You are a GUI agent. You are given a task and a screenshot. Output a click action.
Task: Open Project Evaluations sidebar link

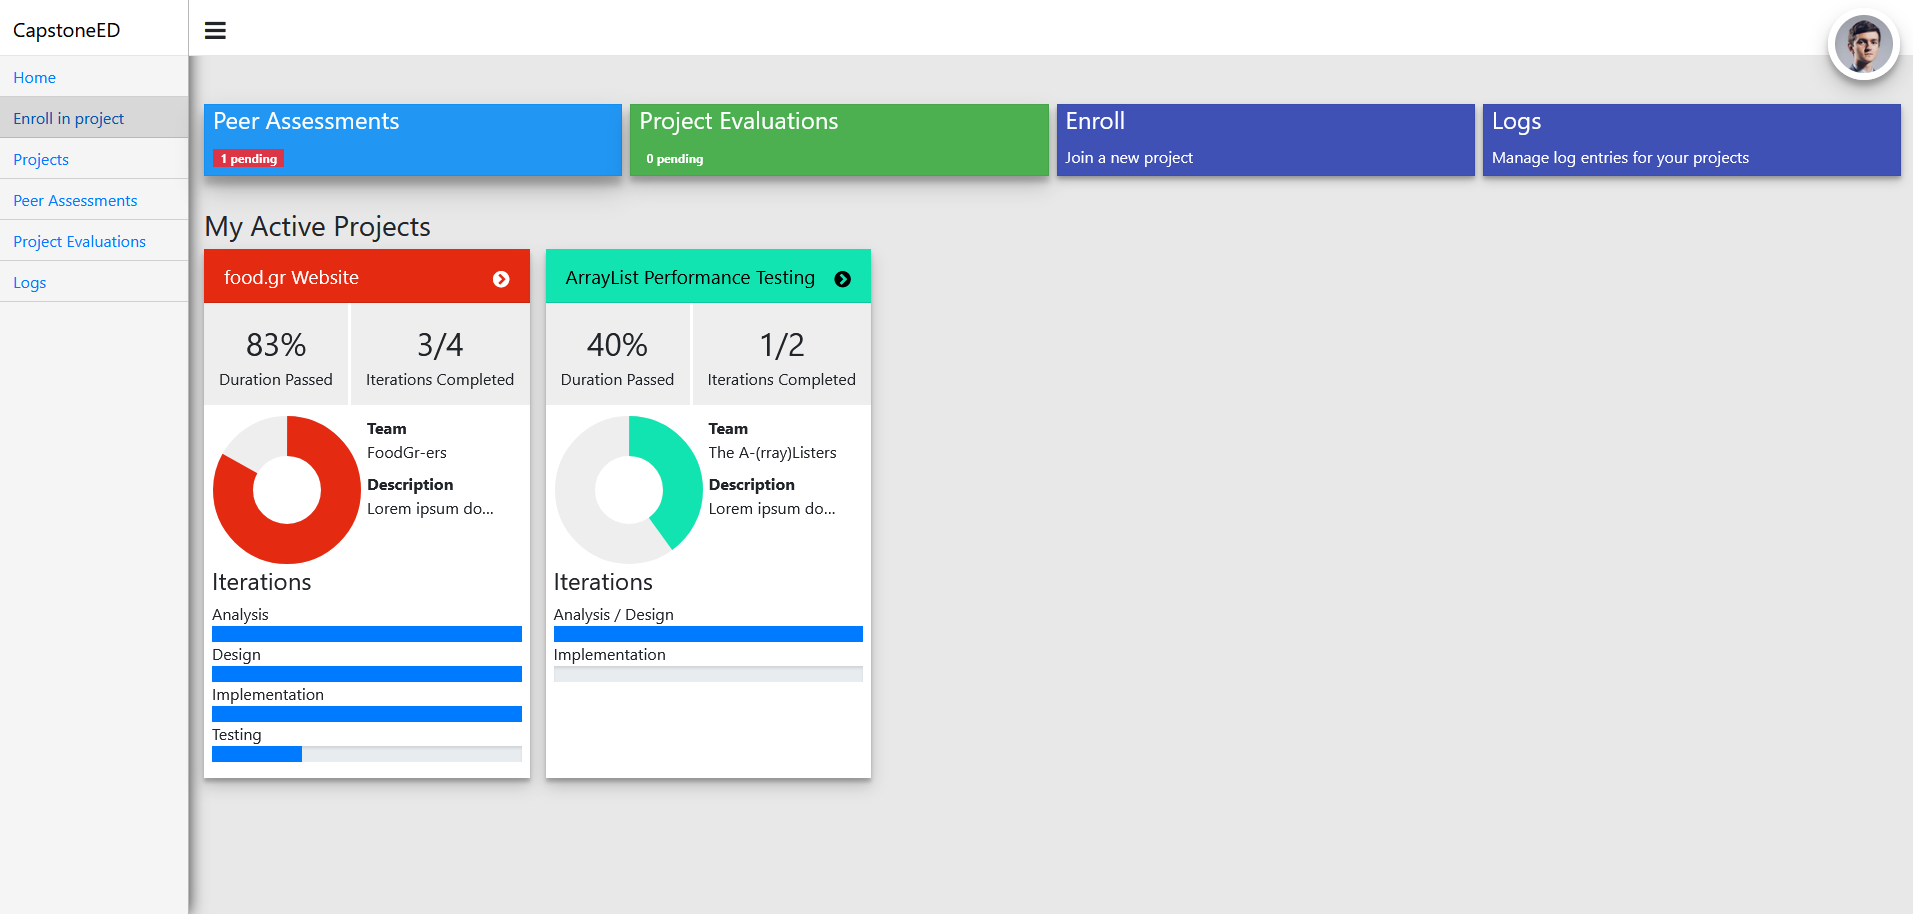coord(79,241)
